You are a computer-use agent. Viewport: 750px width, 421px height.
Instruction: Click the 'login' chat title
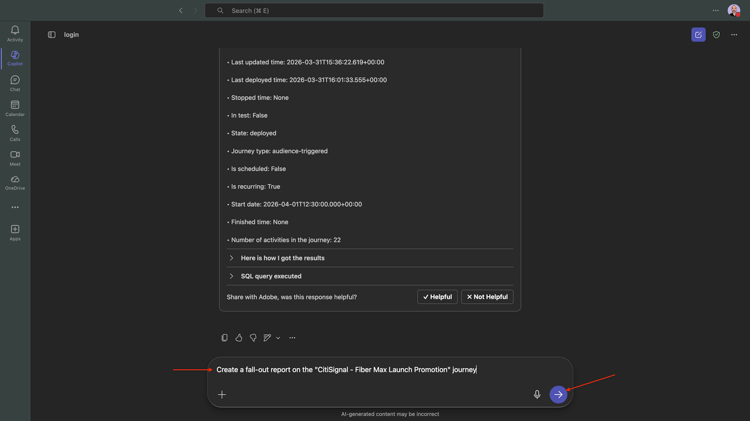[71, 34]
